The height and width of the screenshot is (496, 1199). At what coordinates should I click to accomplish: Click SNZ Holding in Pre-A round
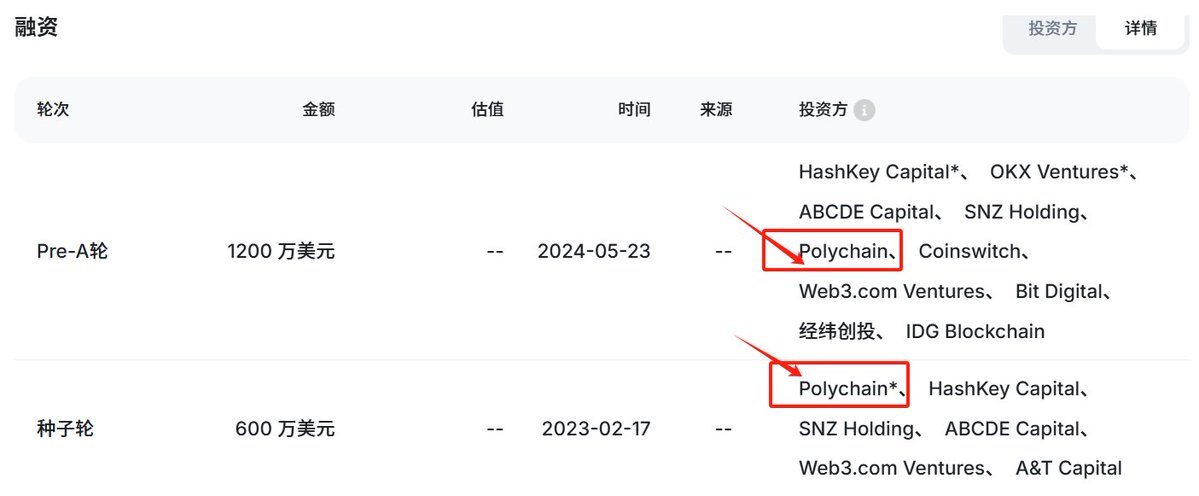coord(1021,212)
